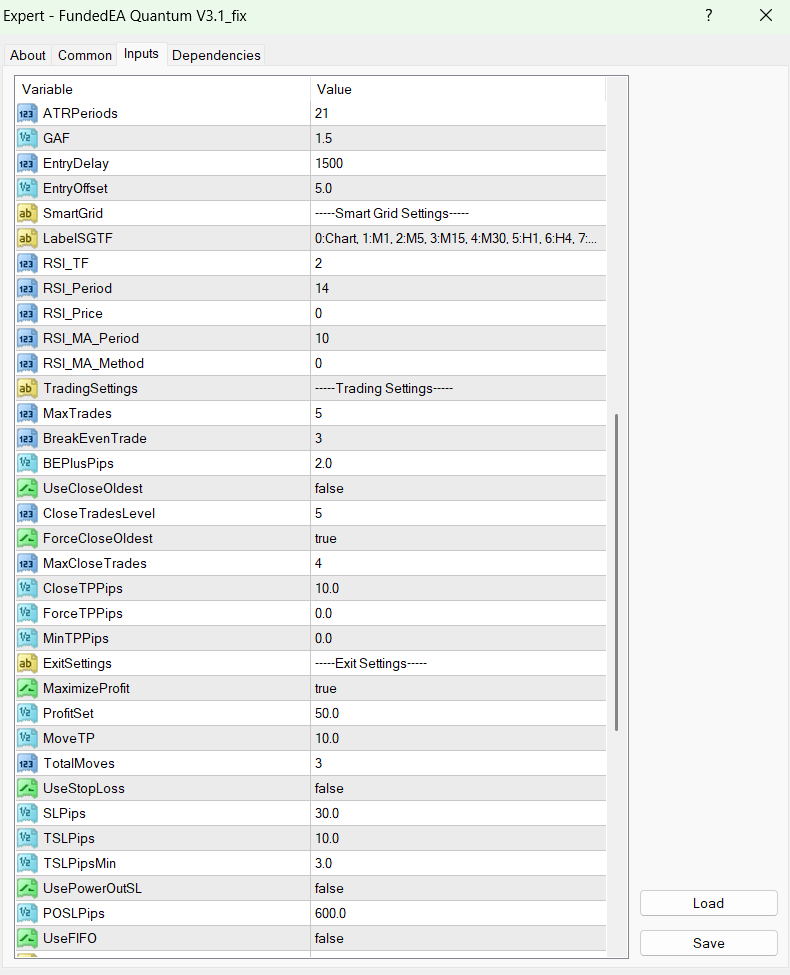Select the MoveTP variable name

(x=69, y=739)
